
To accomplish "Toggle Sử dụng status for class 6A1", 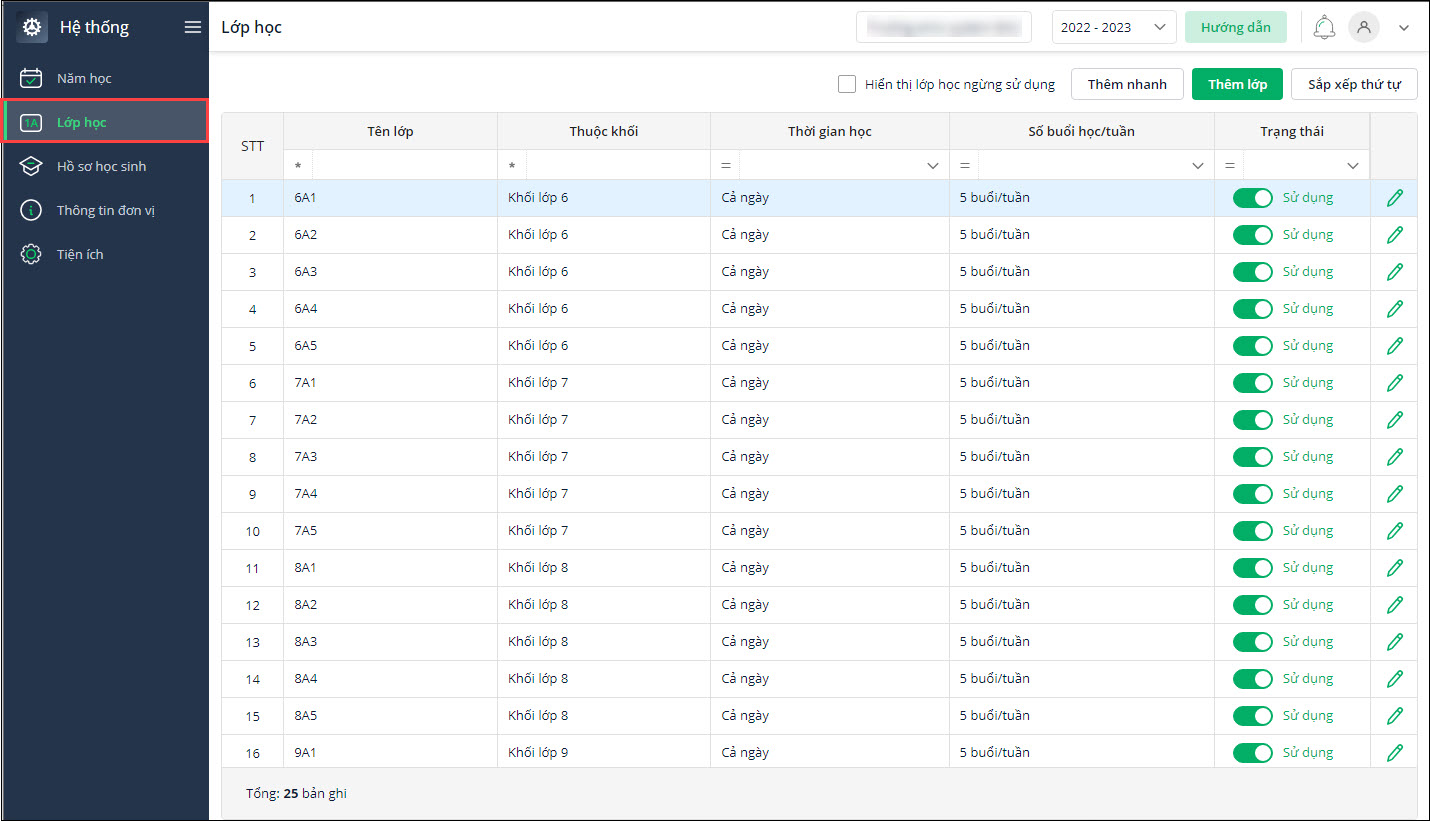I will (1253, 198).
